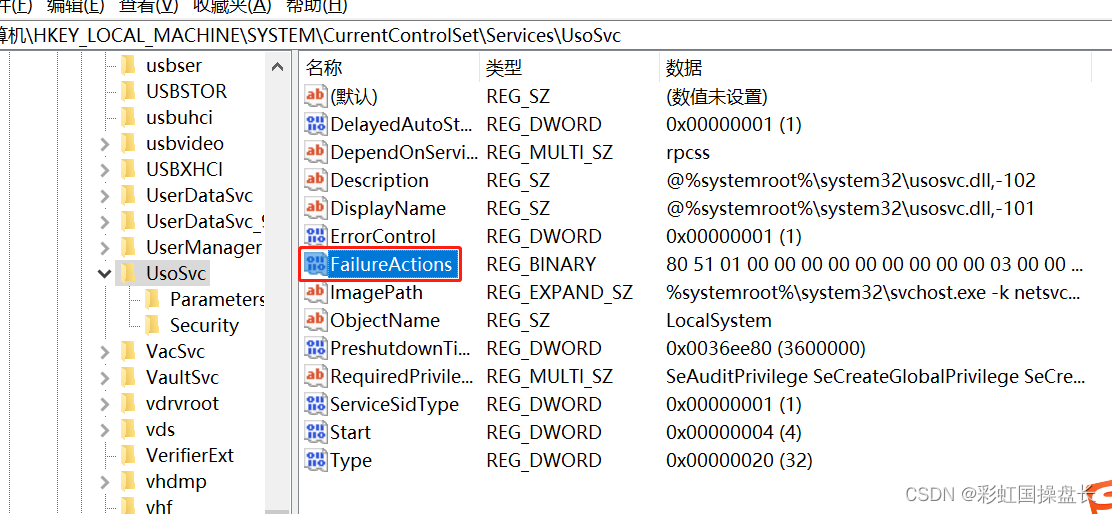
Task: Click the folder icon of VaultSvc key
Action: point(128,377)
